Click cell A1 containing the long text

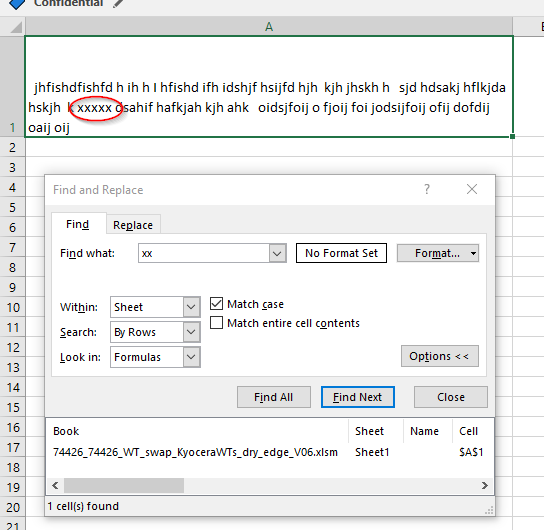[x=269, y=87]
